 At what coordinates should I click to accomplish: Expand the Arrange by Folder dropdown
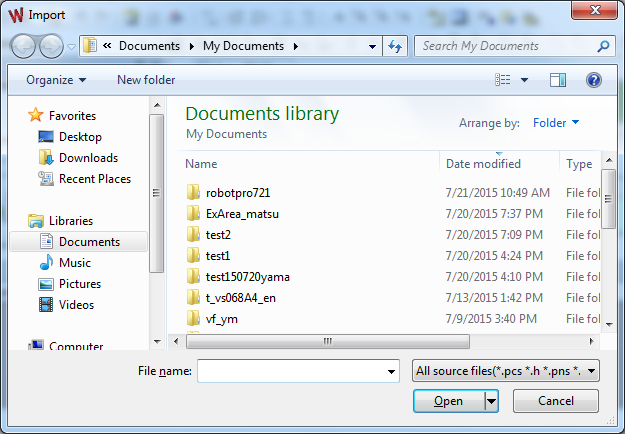[556, 123]
